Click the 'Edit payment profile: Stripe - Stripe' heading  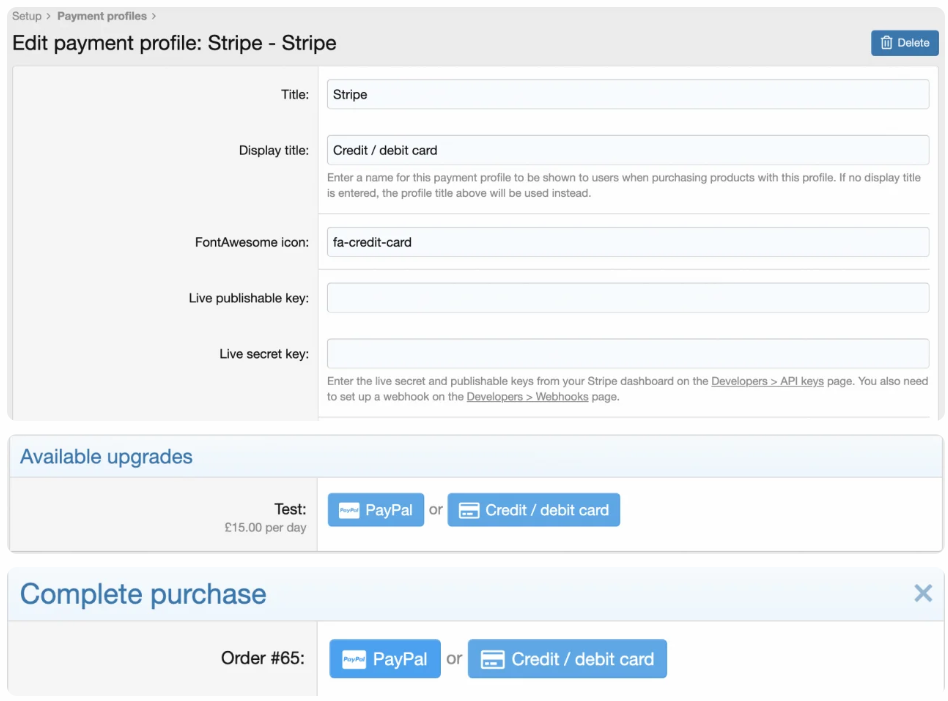(x=174, y=43)
